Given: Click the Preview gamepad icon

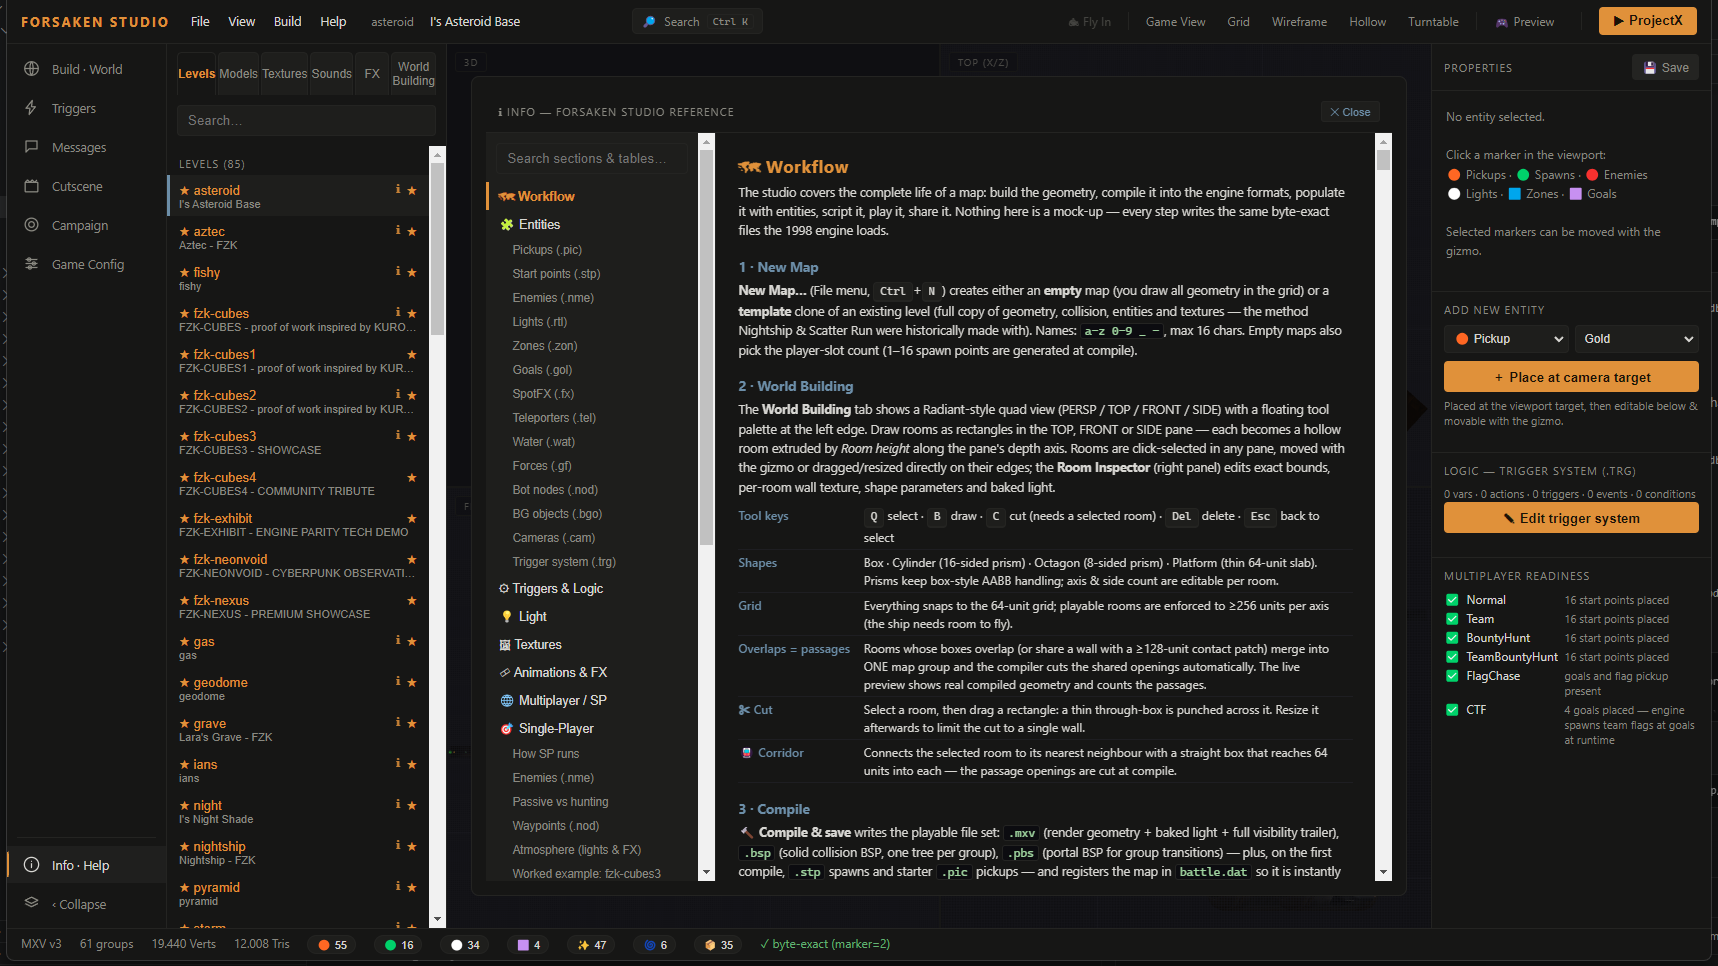Looking at the screenshot, I should click(1501, 22).
